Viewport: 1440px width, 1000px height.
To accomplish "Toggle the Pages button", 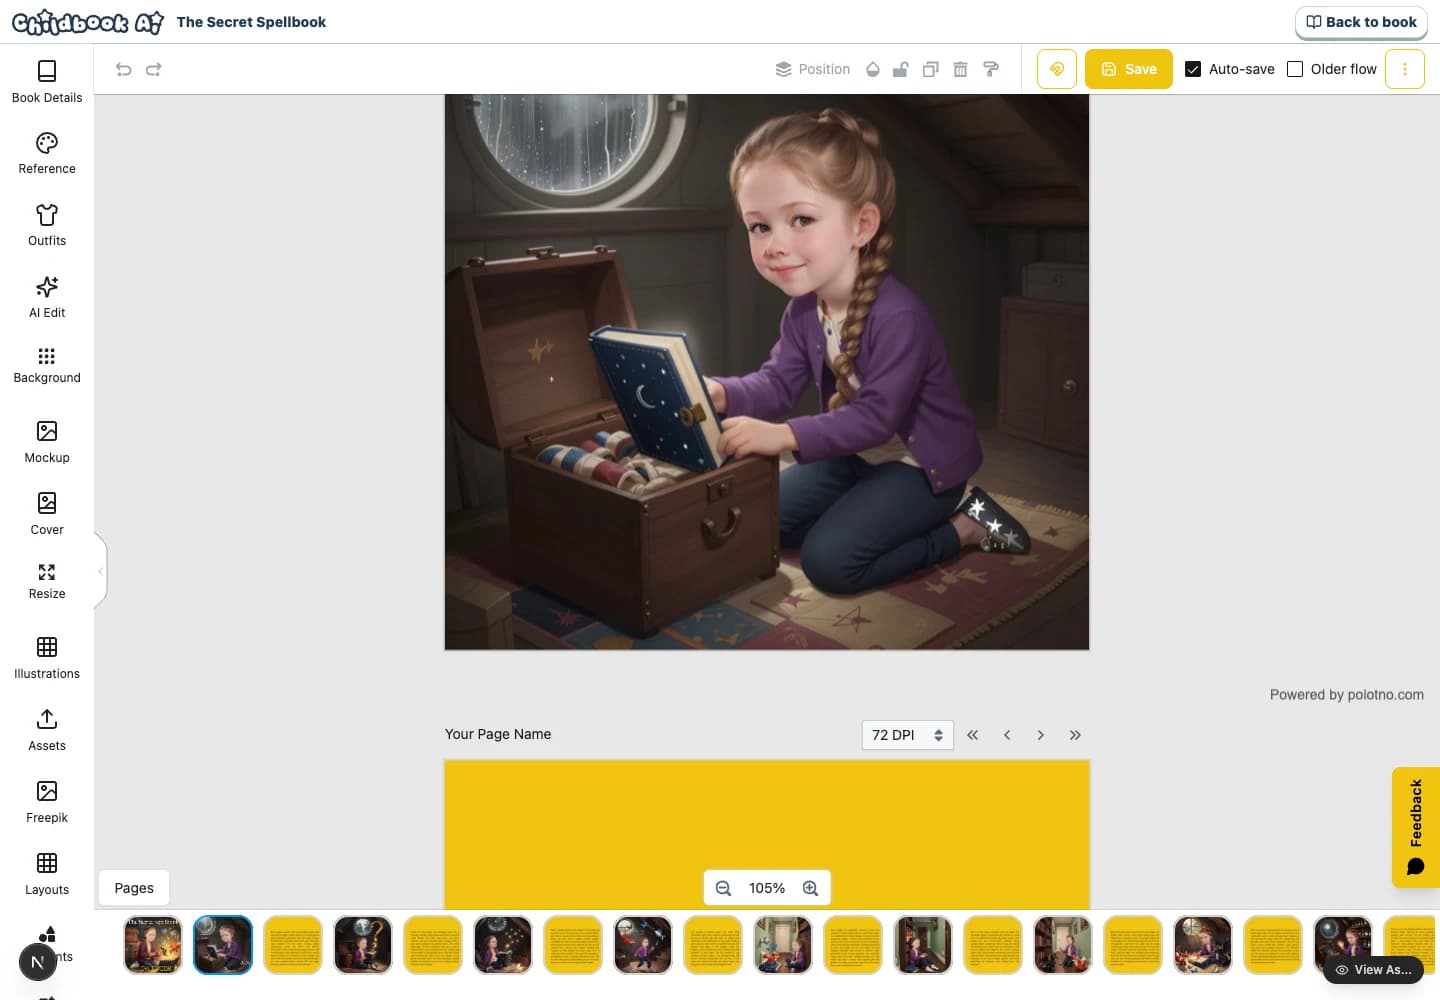I will 134,888.
